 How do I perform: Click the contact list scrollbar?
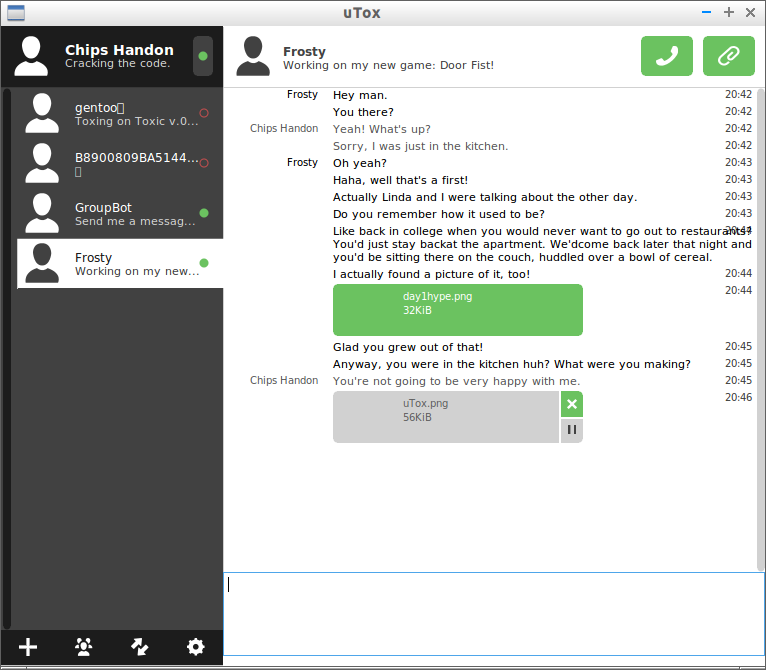[x=7, y=359]
